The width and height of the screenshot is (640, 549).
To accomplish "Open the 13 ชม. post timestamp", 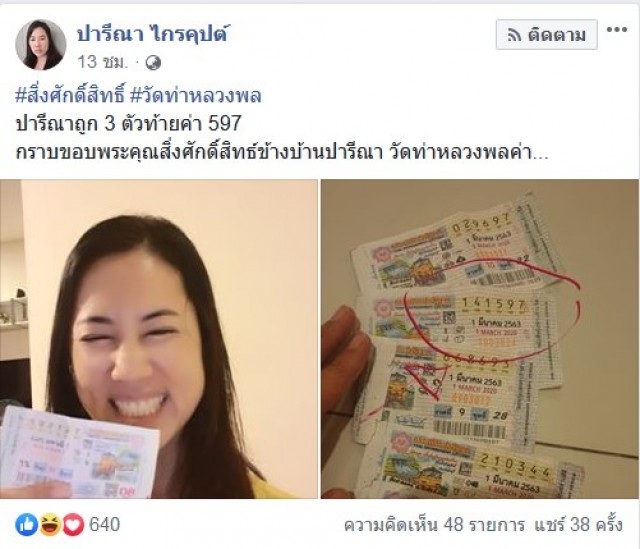I will tap(102, 62).
